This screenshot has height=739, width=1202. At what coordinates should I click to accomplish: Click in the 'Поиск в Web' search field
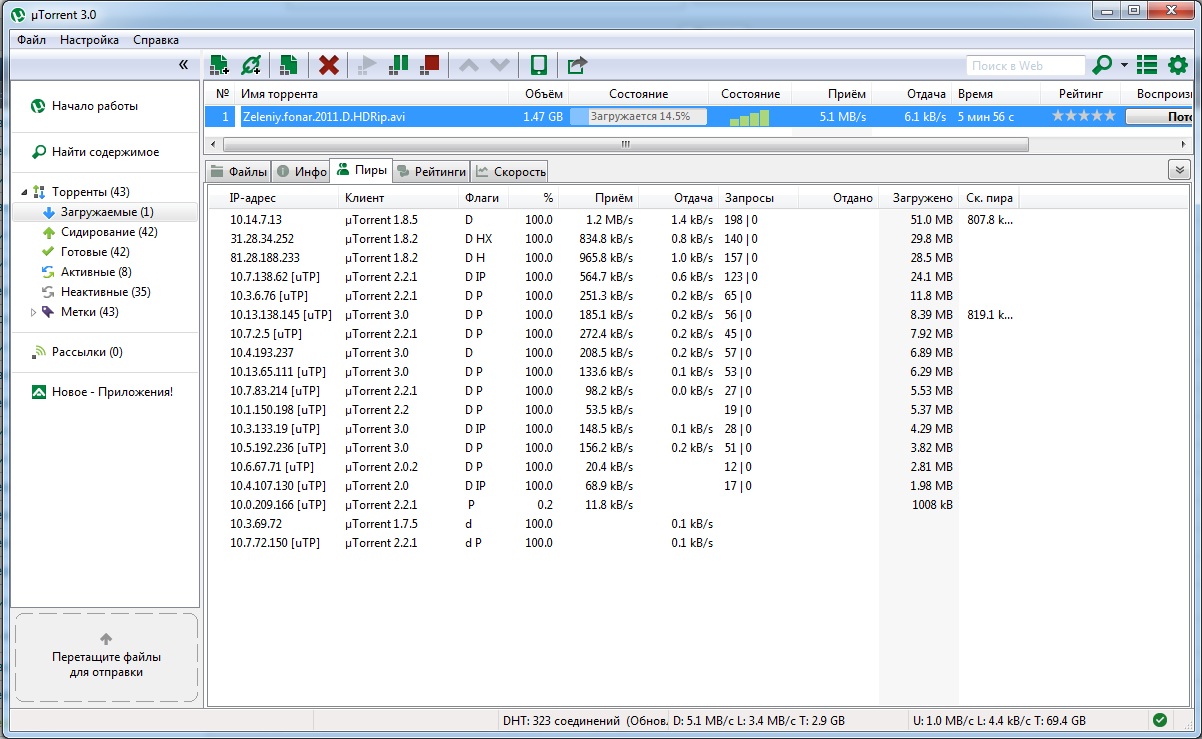(1025, 65)
